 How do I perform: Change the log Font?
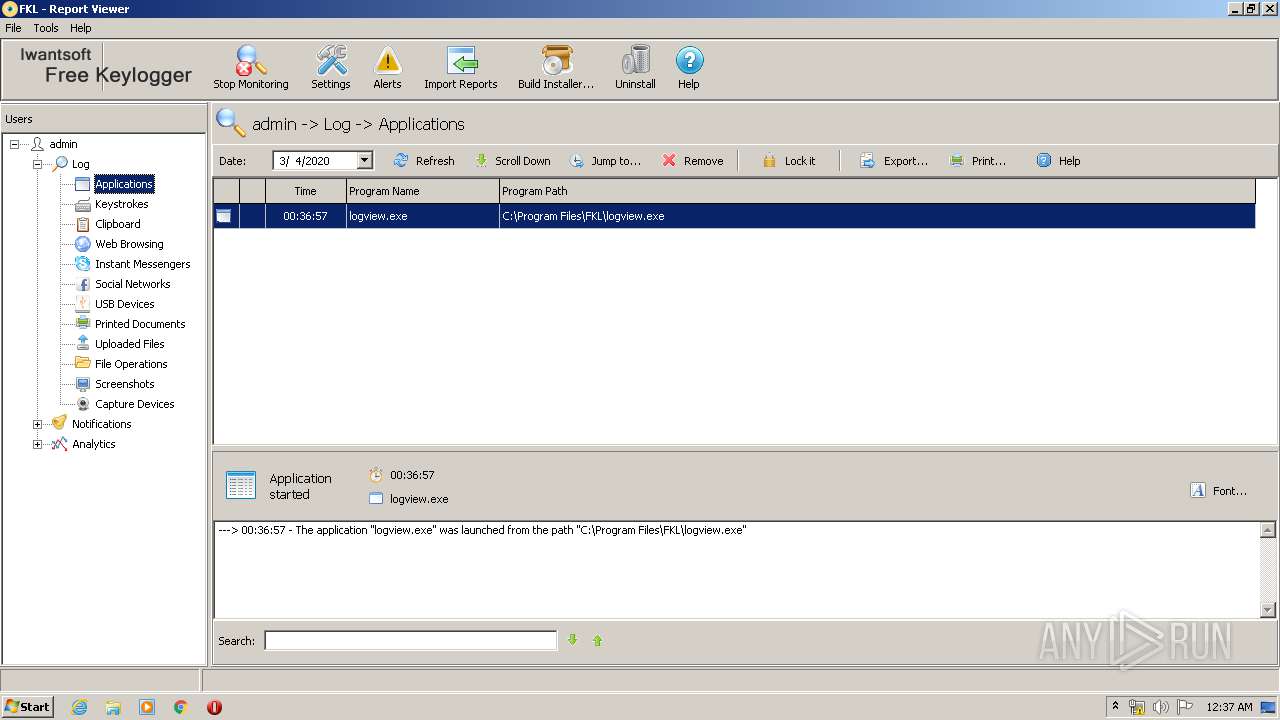(x=1219, y=491)
